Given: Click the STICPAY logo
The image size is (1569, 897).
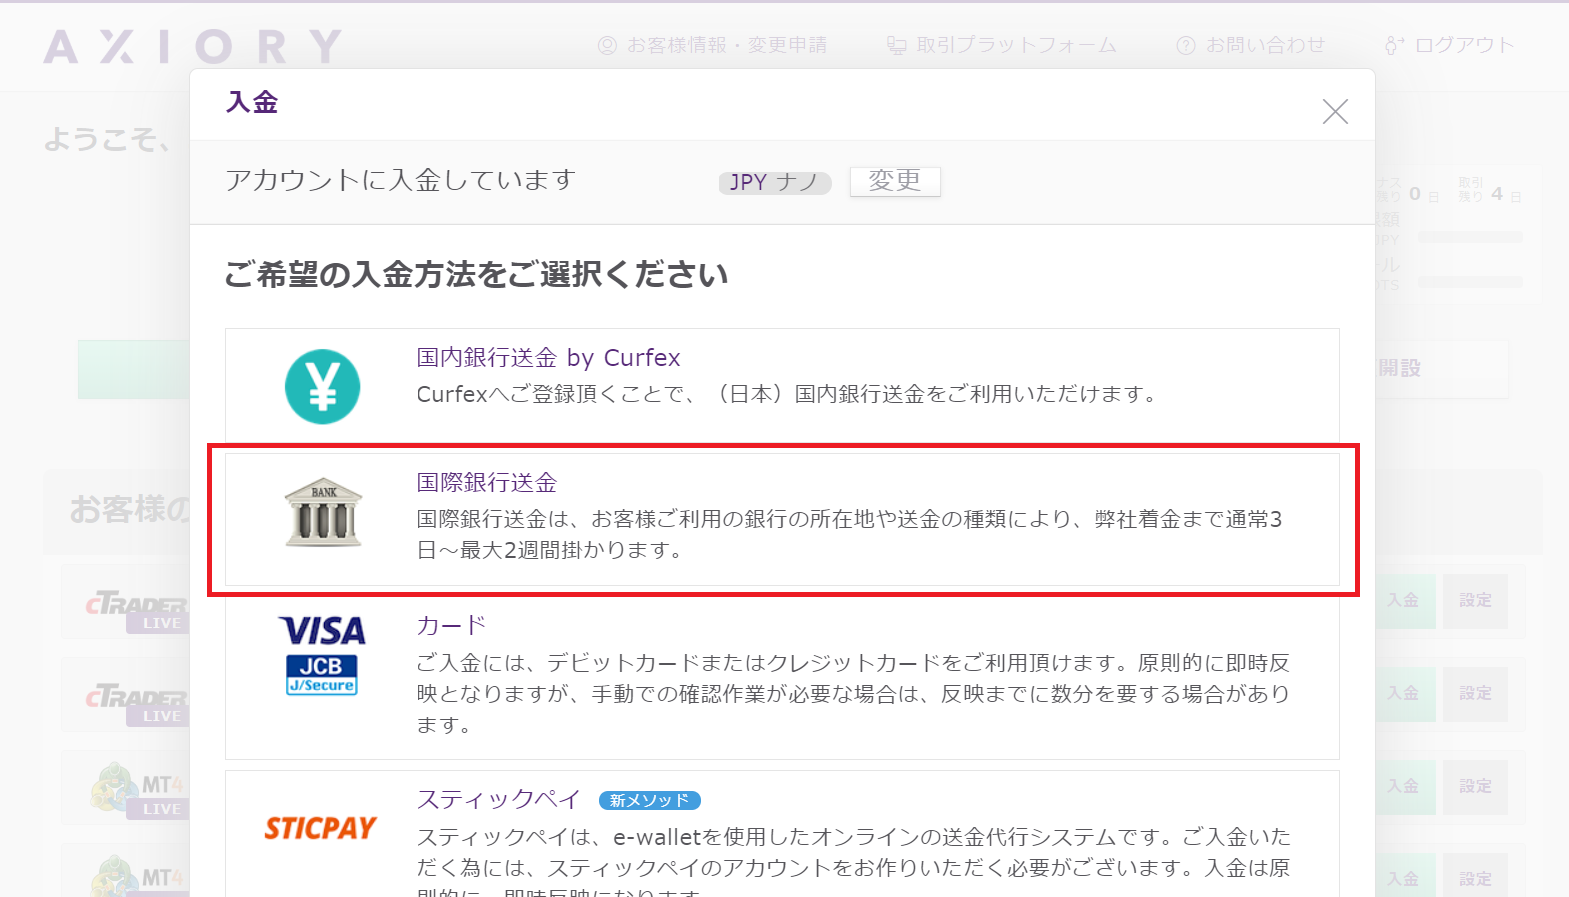Looking at the screenshot, I should [x=321, y=828].
